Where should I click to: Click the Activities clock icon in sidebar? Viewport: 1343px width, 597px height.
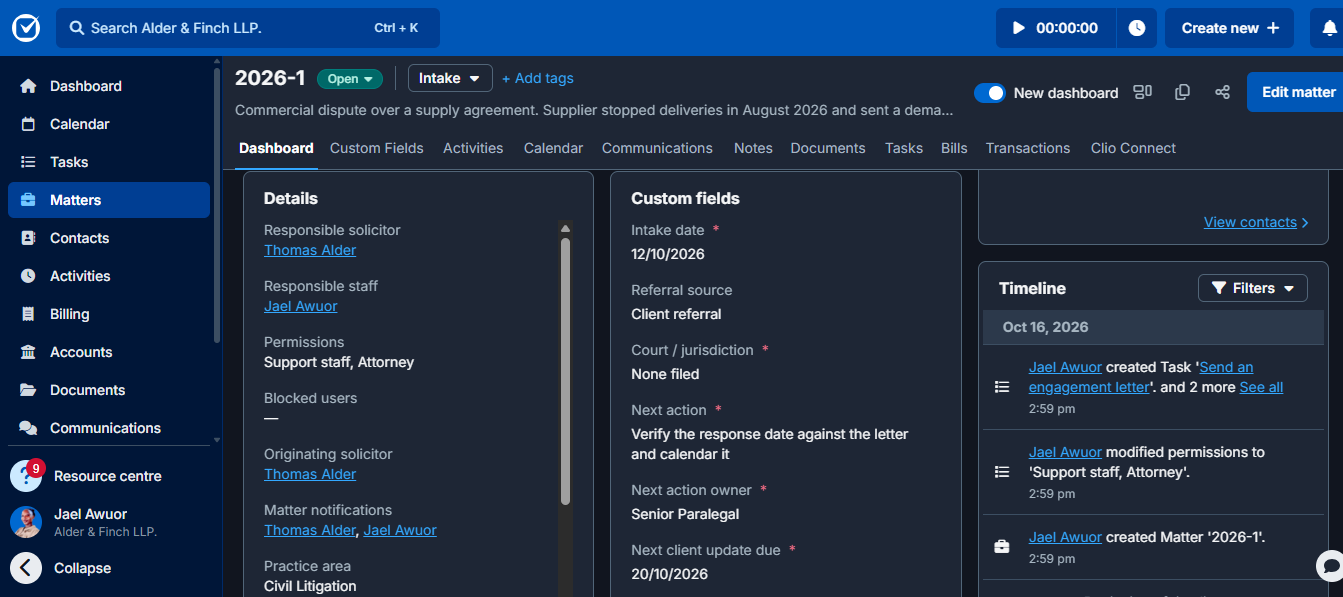tap(28, 276)
